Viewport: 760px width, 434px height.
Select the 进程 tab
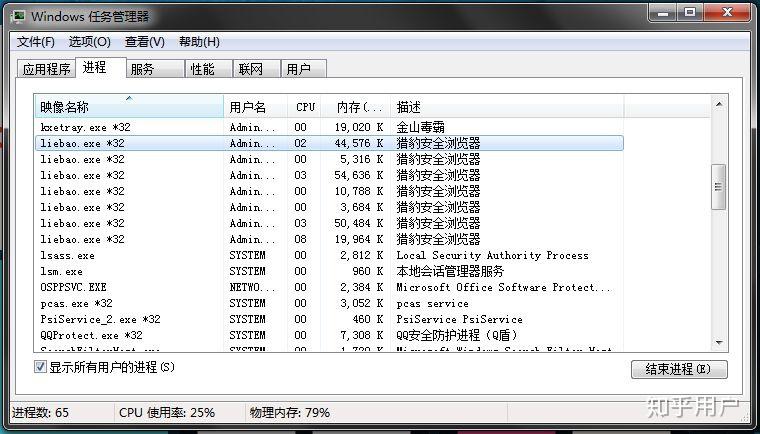point(101,67)
